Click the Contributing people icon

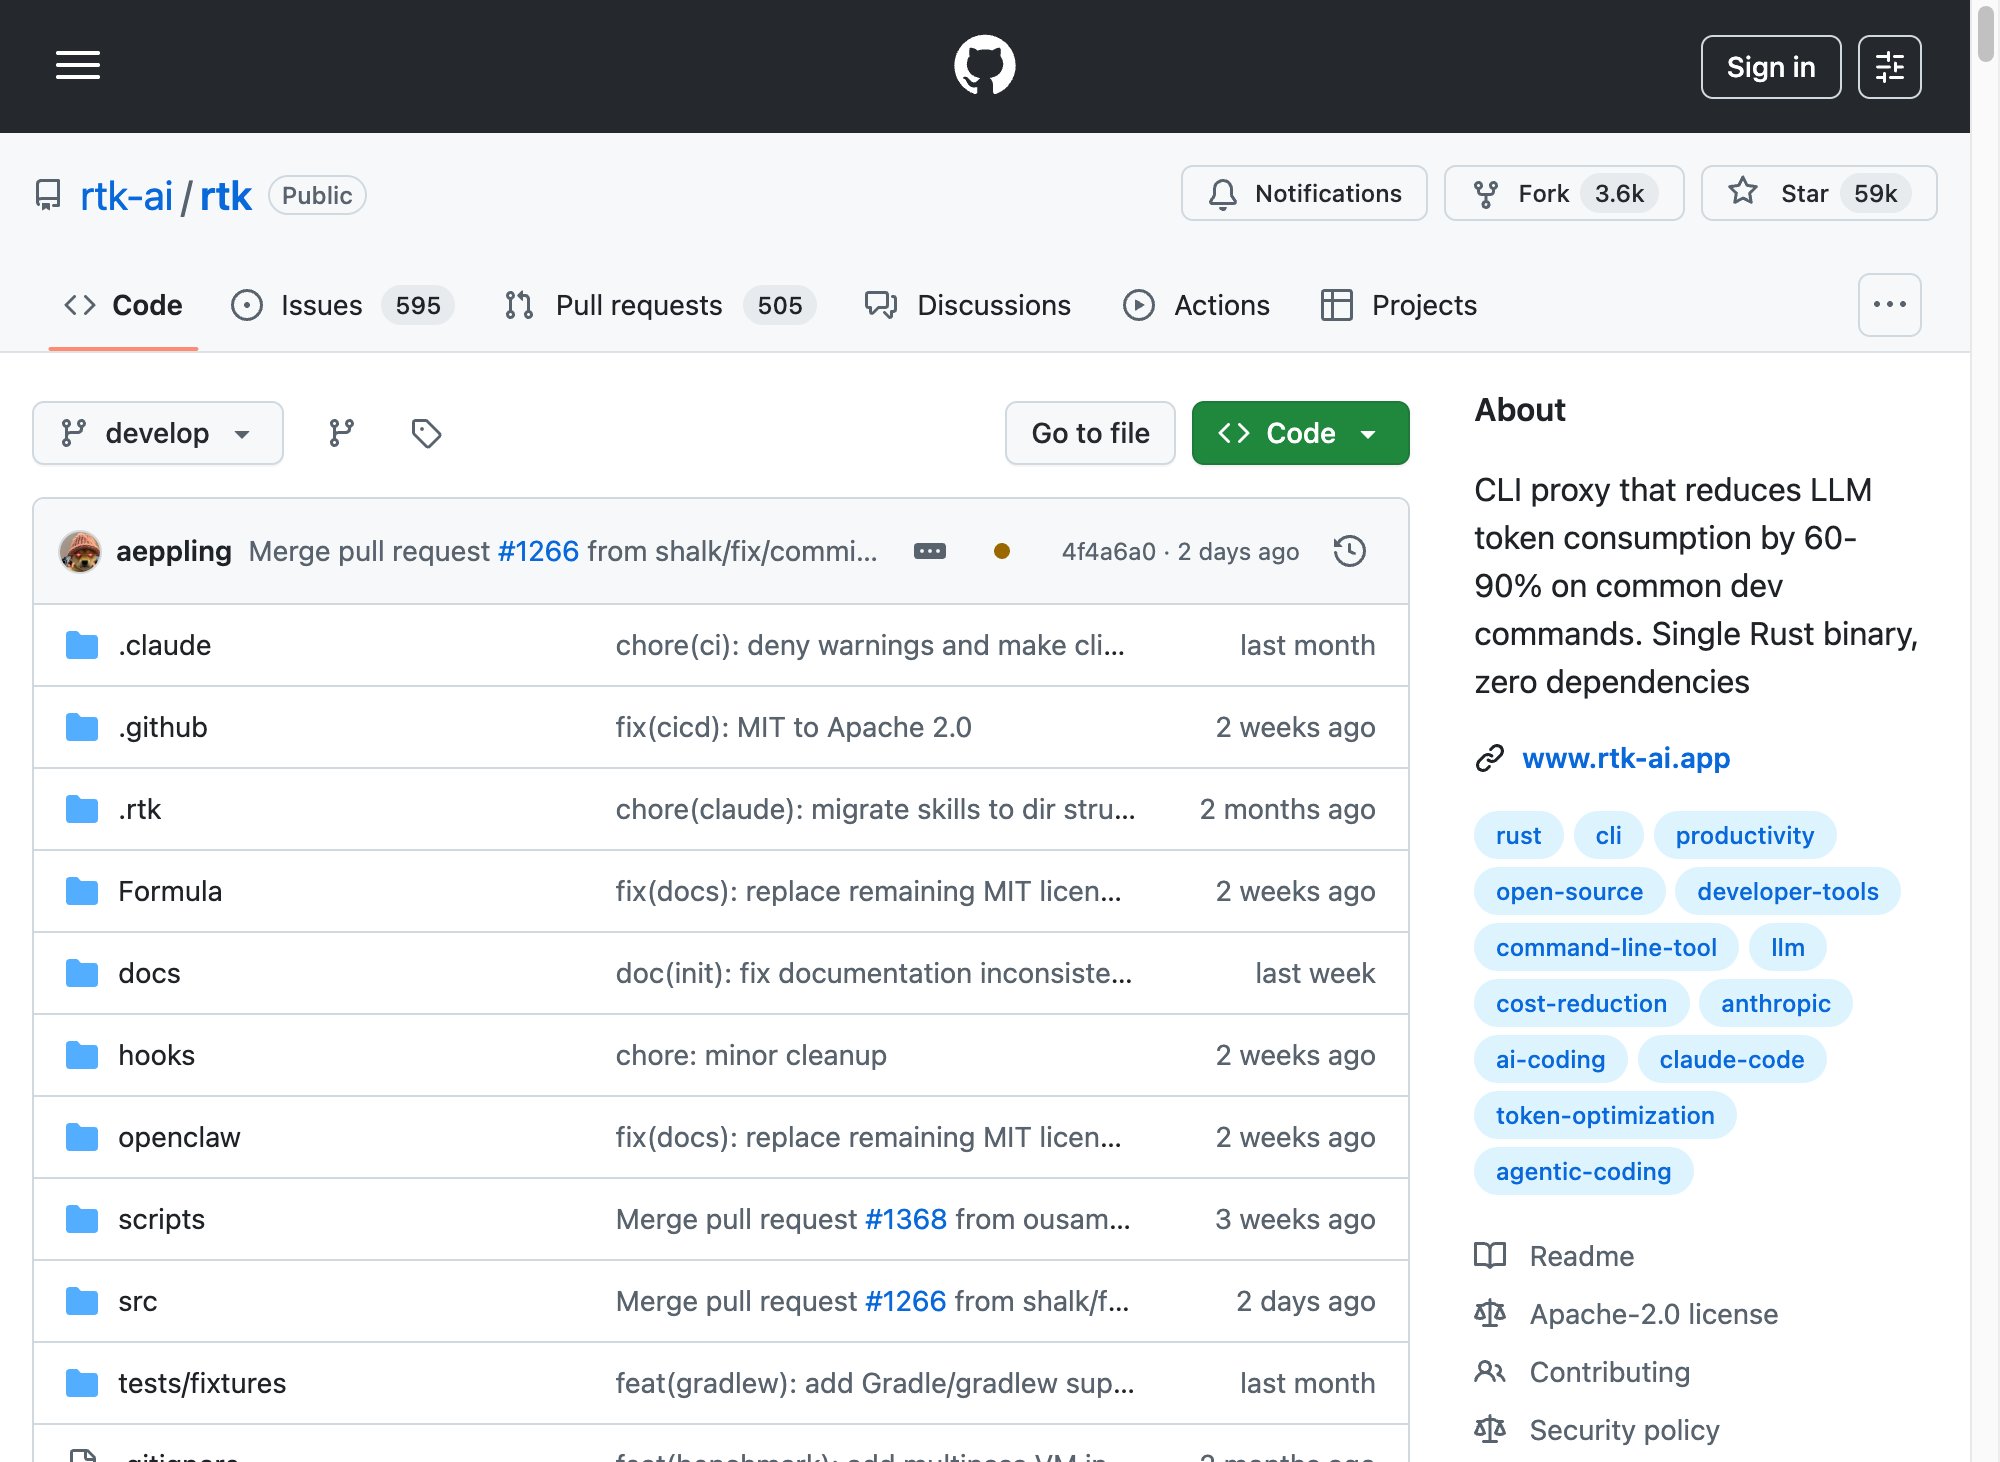1490,1372
